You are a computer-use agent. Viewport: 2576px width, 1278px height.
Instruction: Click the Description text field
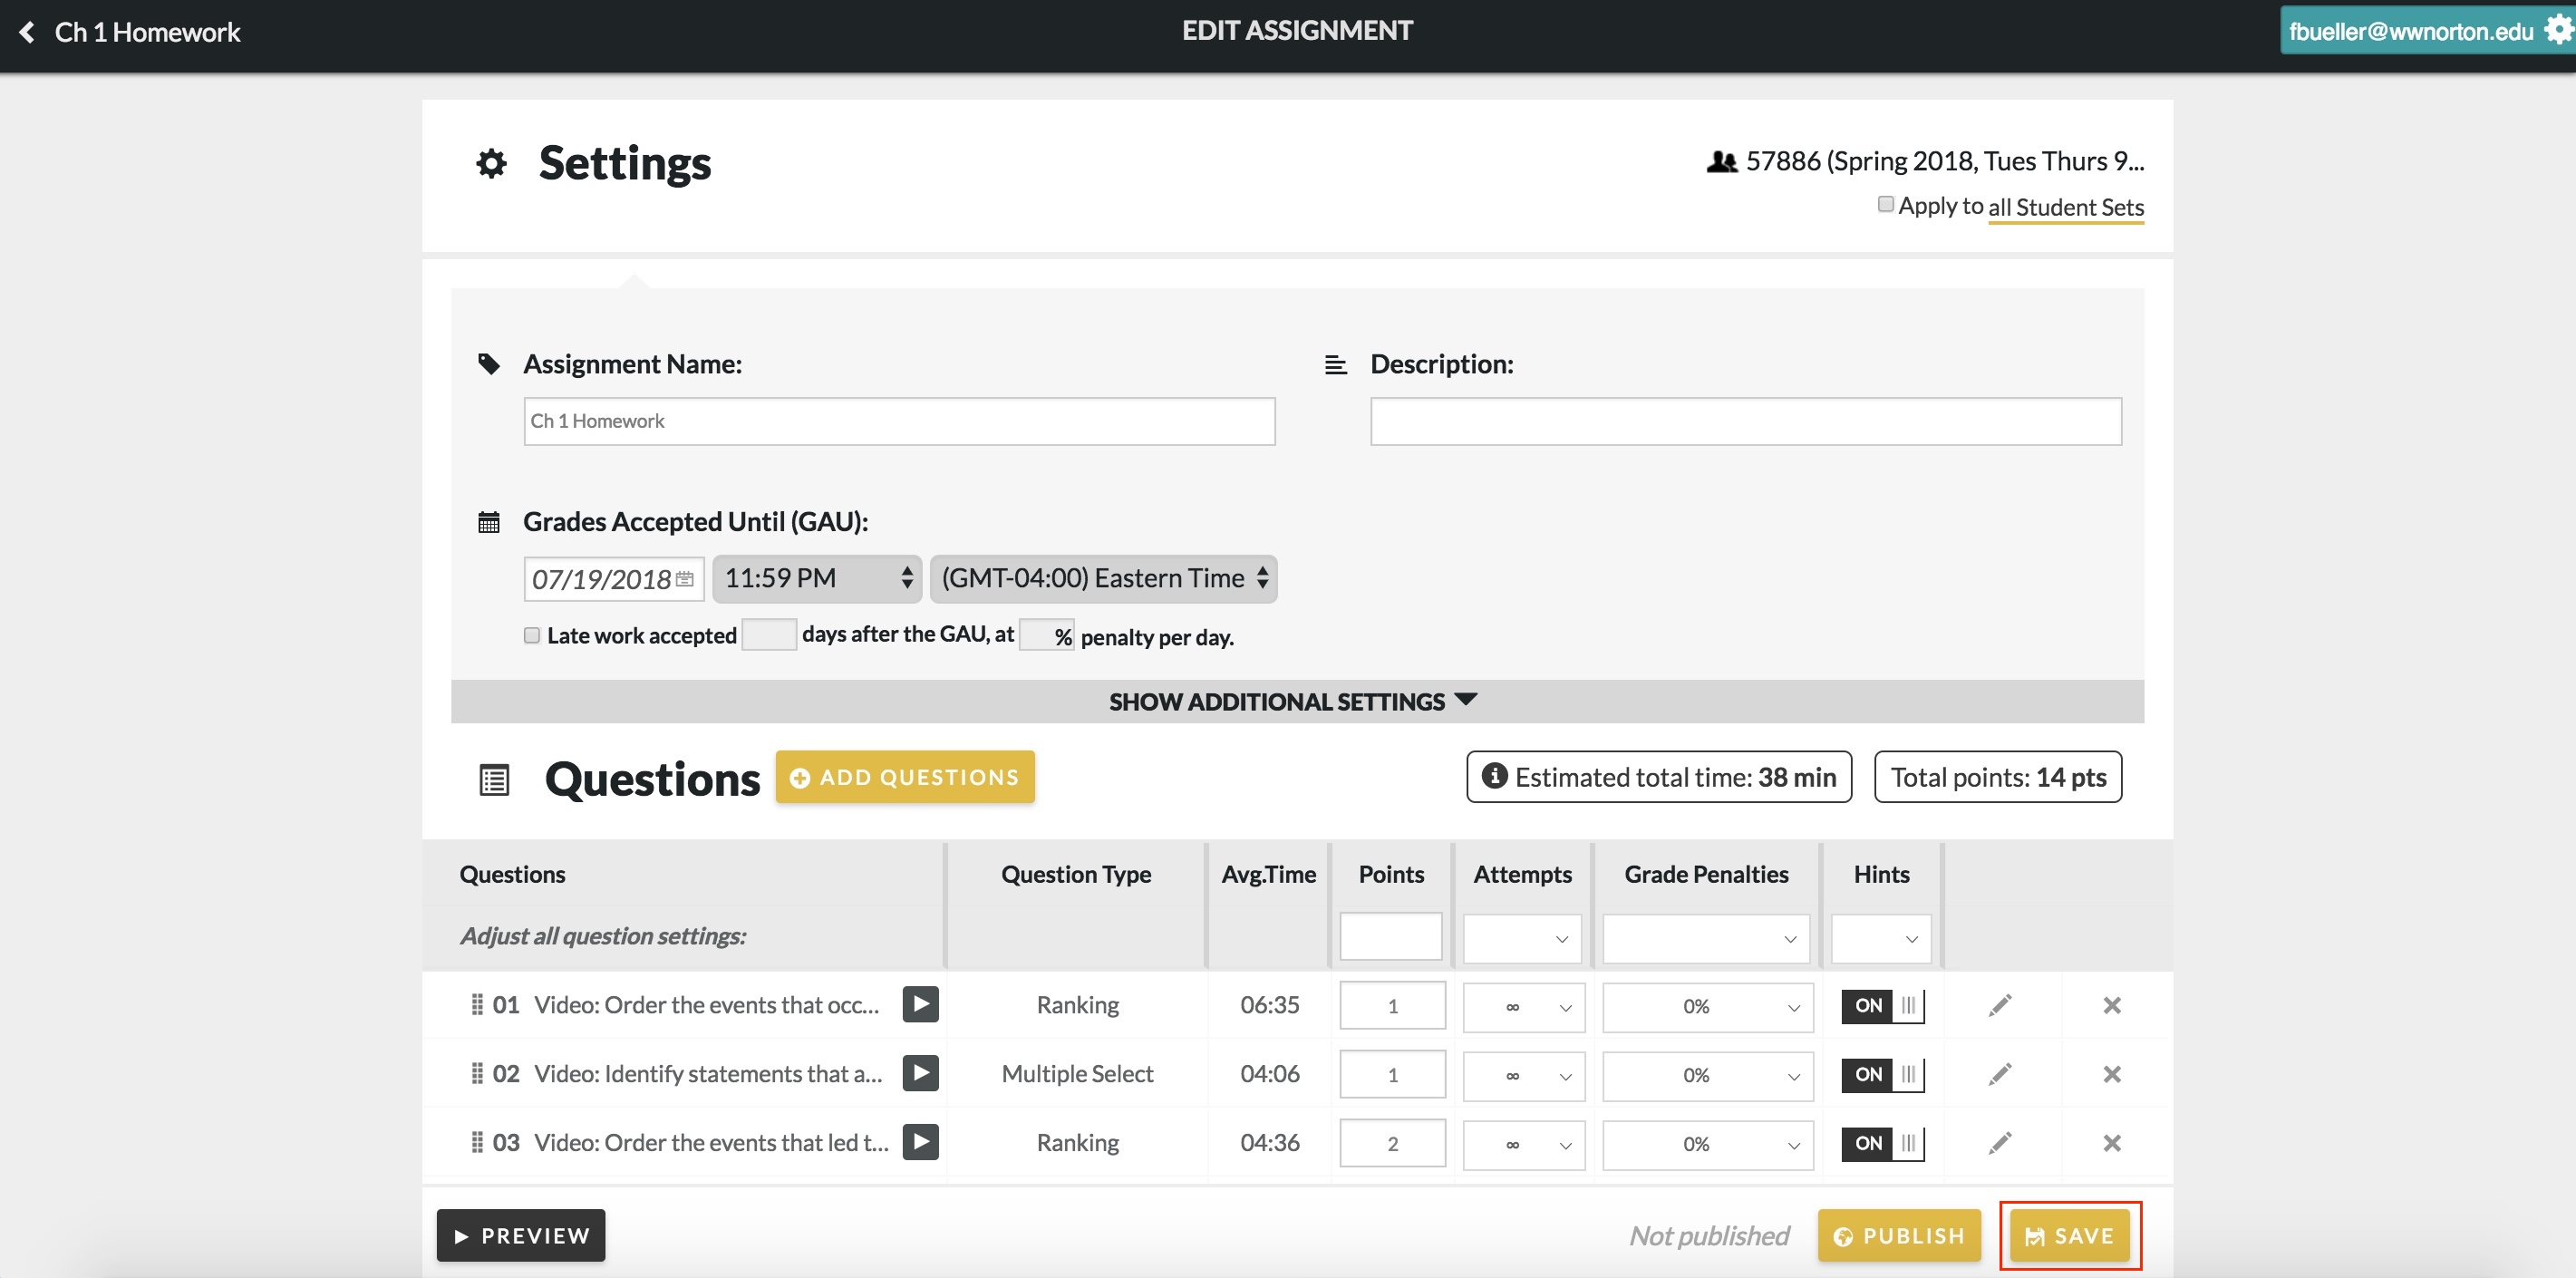click(x=1745, y=421)
